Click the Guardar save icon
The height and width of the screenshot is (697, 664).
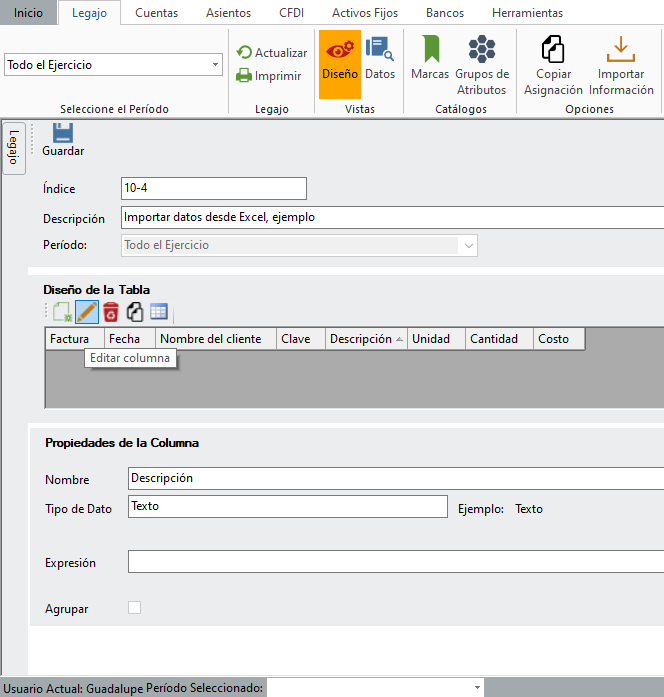tap(62, 134)
